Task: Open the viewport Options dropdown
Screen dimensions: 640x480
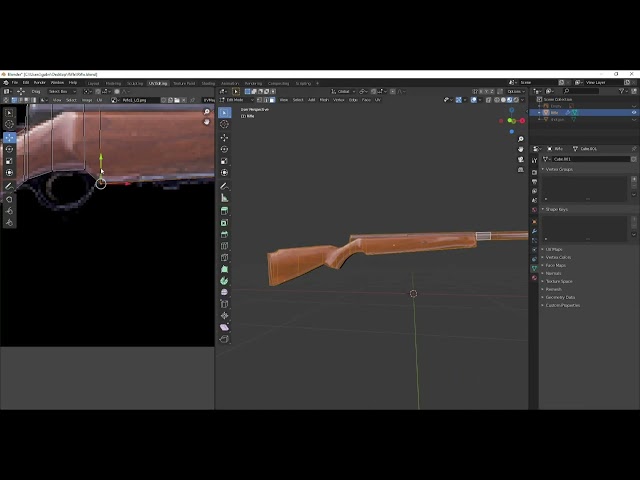Action: coord(516,91)
